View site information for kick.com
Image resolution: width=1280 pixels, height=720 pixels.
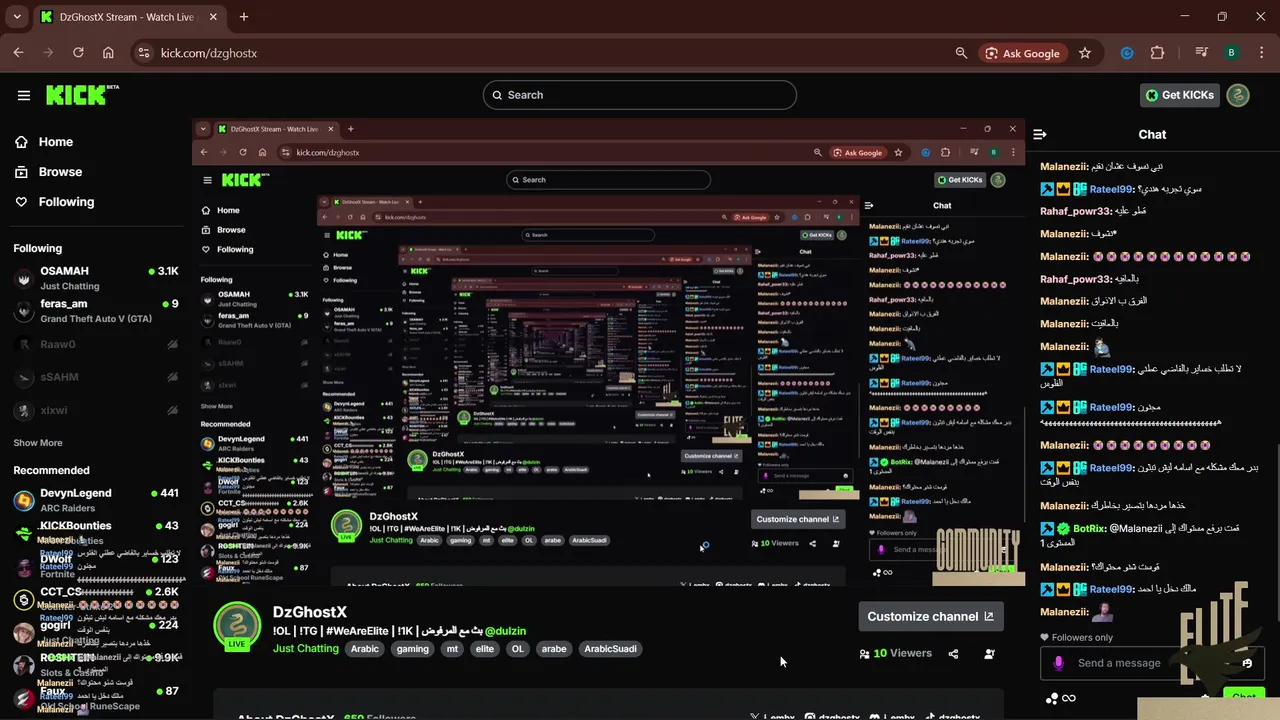point(143,53)
